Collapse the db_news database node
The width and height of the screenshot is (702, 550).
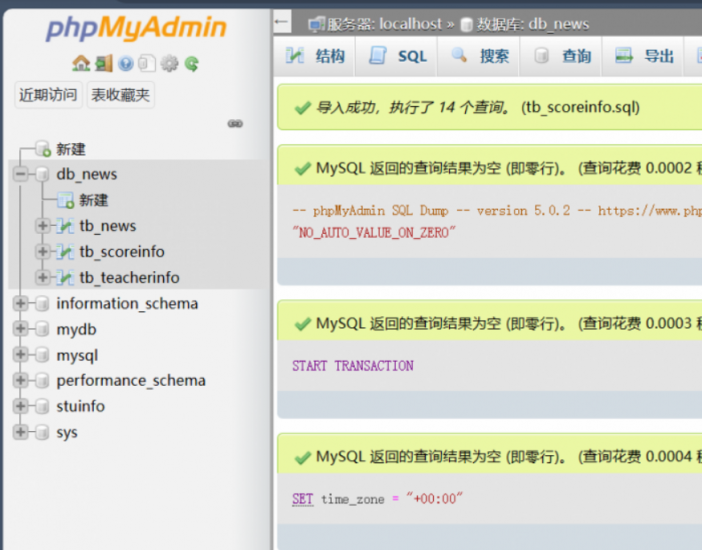pyautogui.click(x=20, y=174)
